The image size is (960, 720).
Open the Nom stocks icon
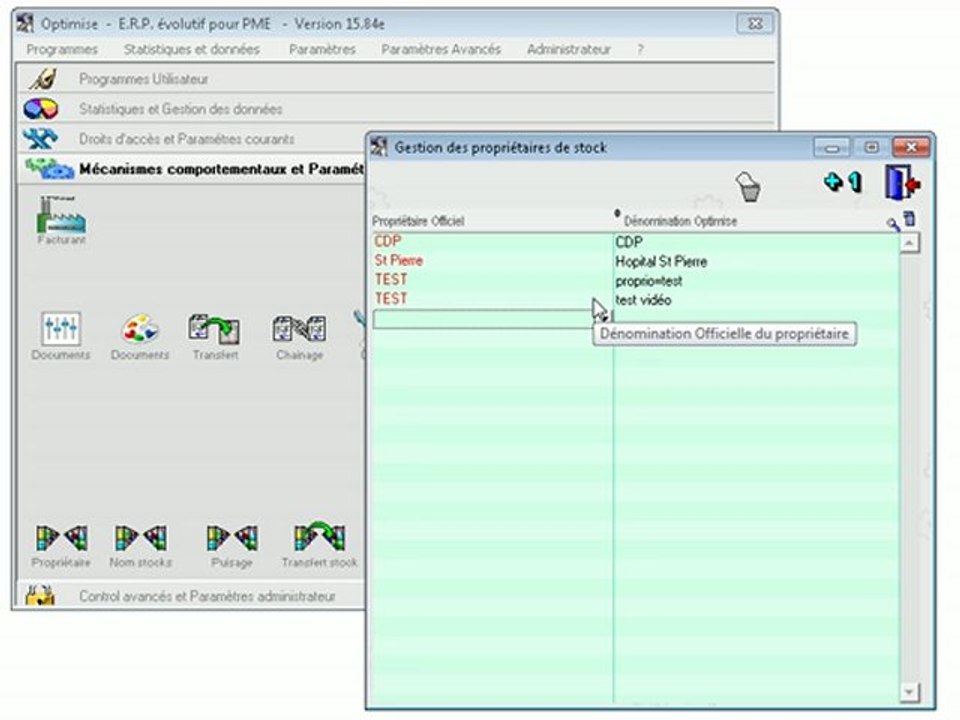(x=140, y=545)
